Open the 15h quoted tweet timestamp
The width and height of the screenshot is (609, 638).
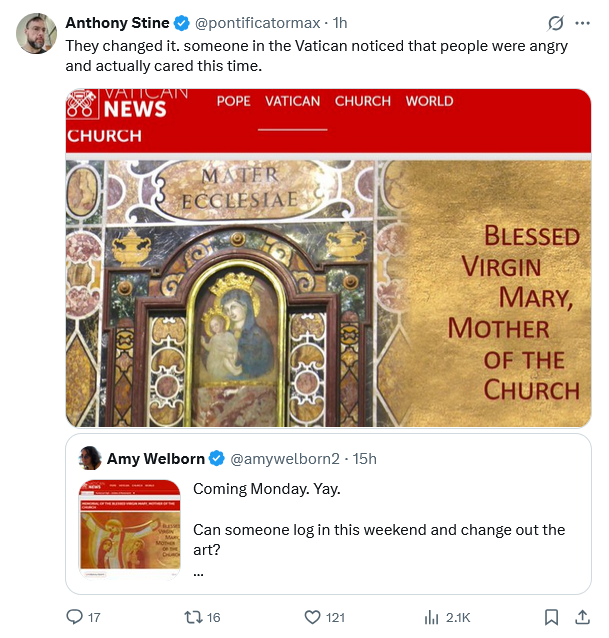tap(363, 459)
